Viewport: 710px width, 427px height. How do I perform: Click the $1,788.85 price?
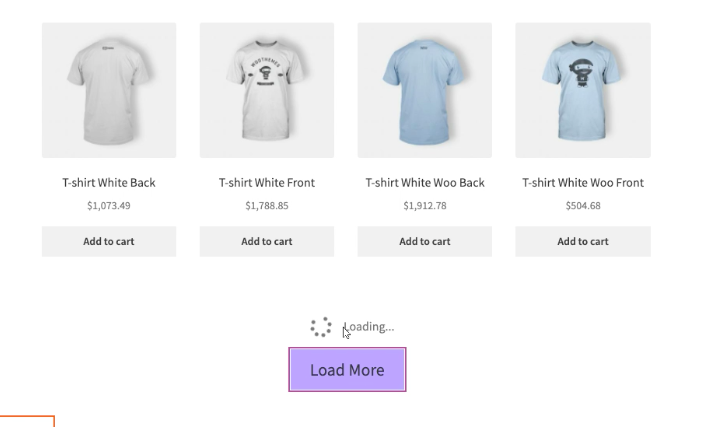(x=267, y=206)
